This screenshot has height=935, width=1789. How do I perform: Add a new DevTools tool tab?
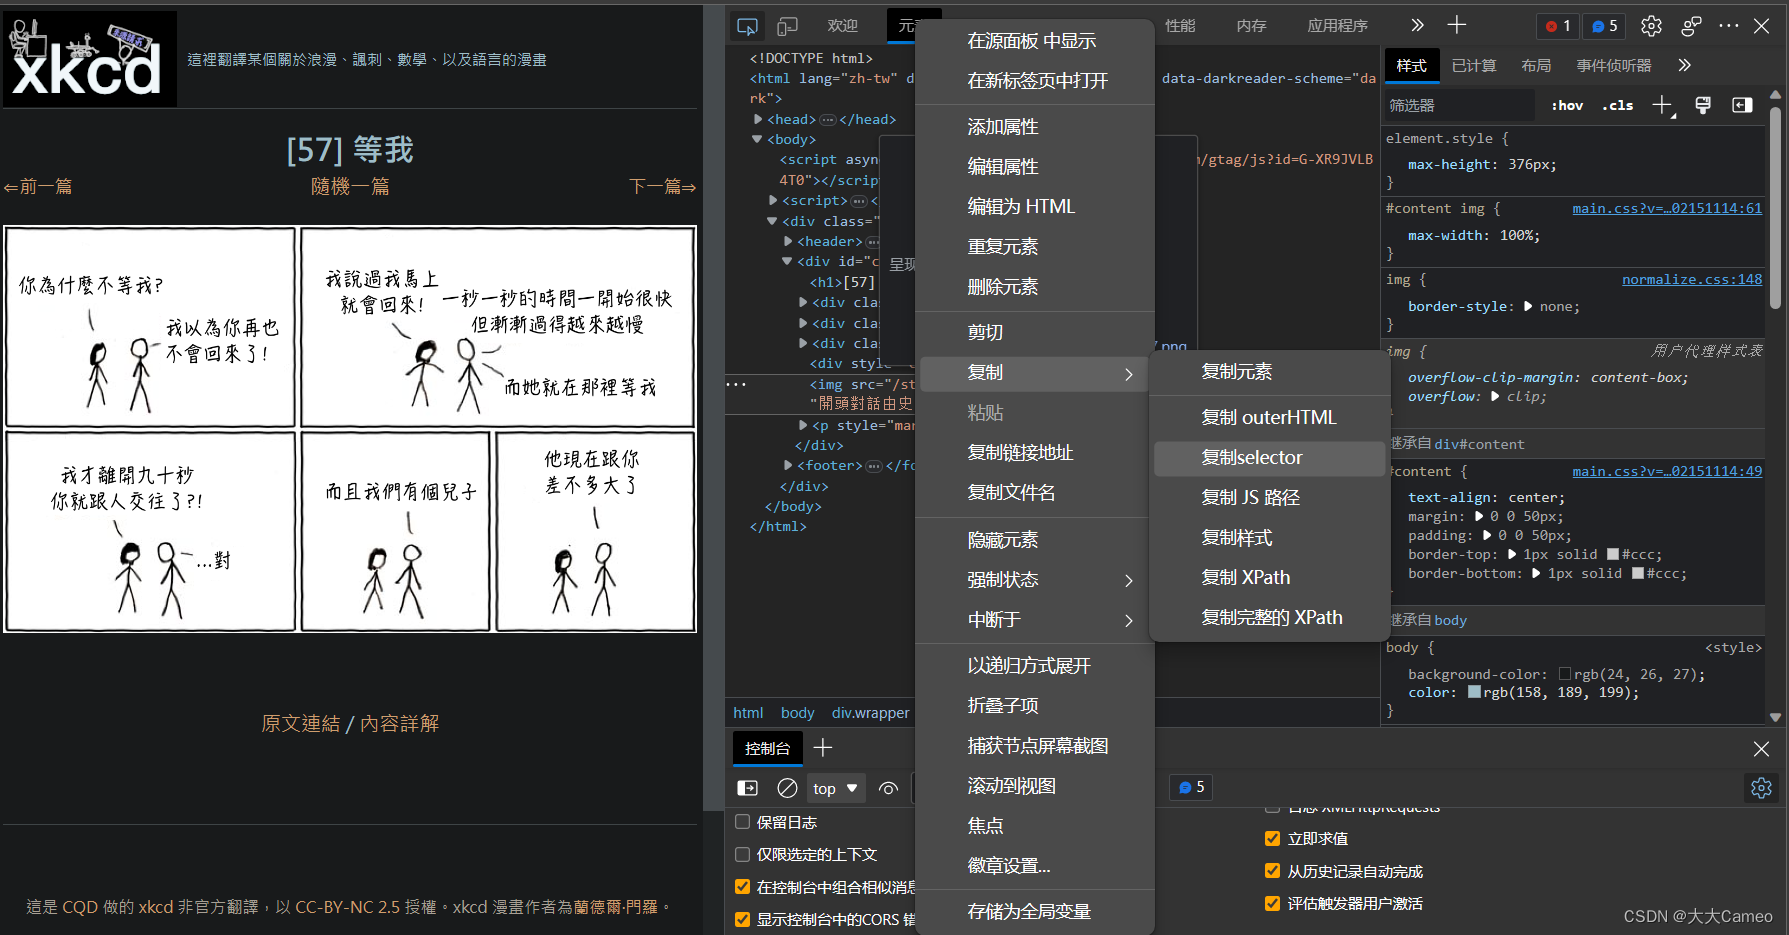click(1457, 25)
